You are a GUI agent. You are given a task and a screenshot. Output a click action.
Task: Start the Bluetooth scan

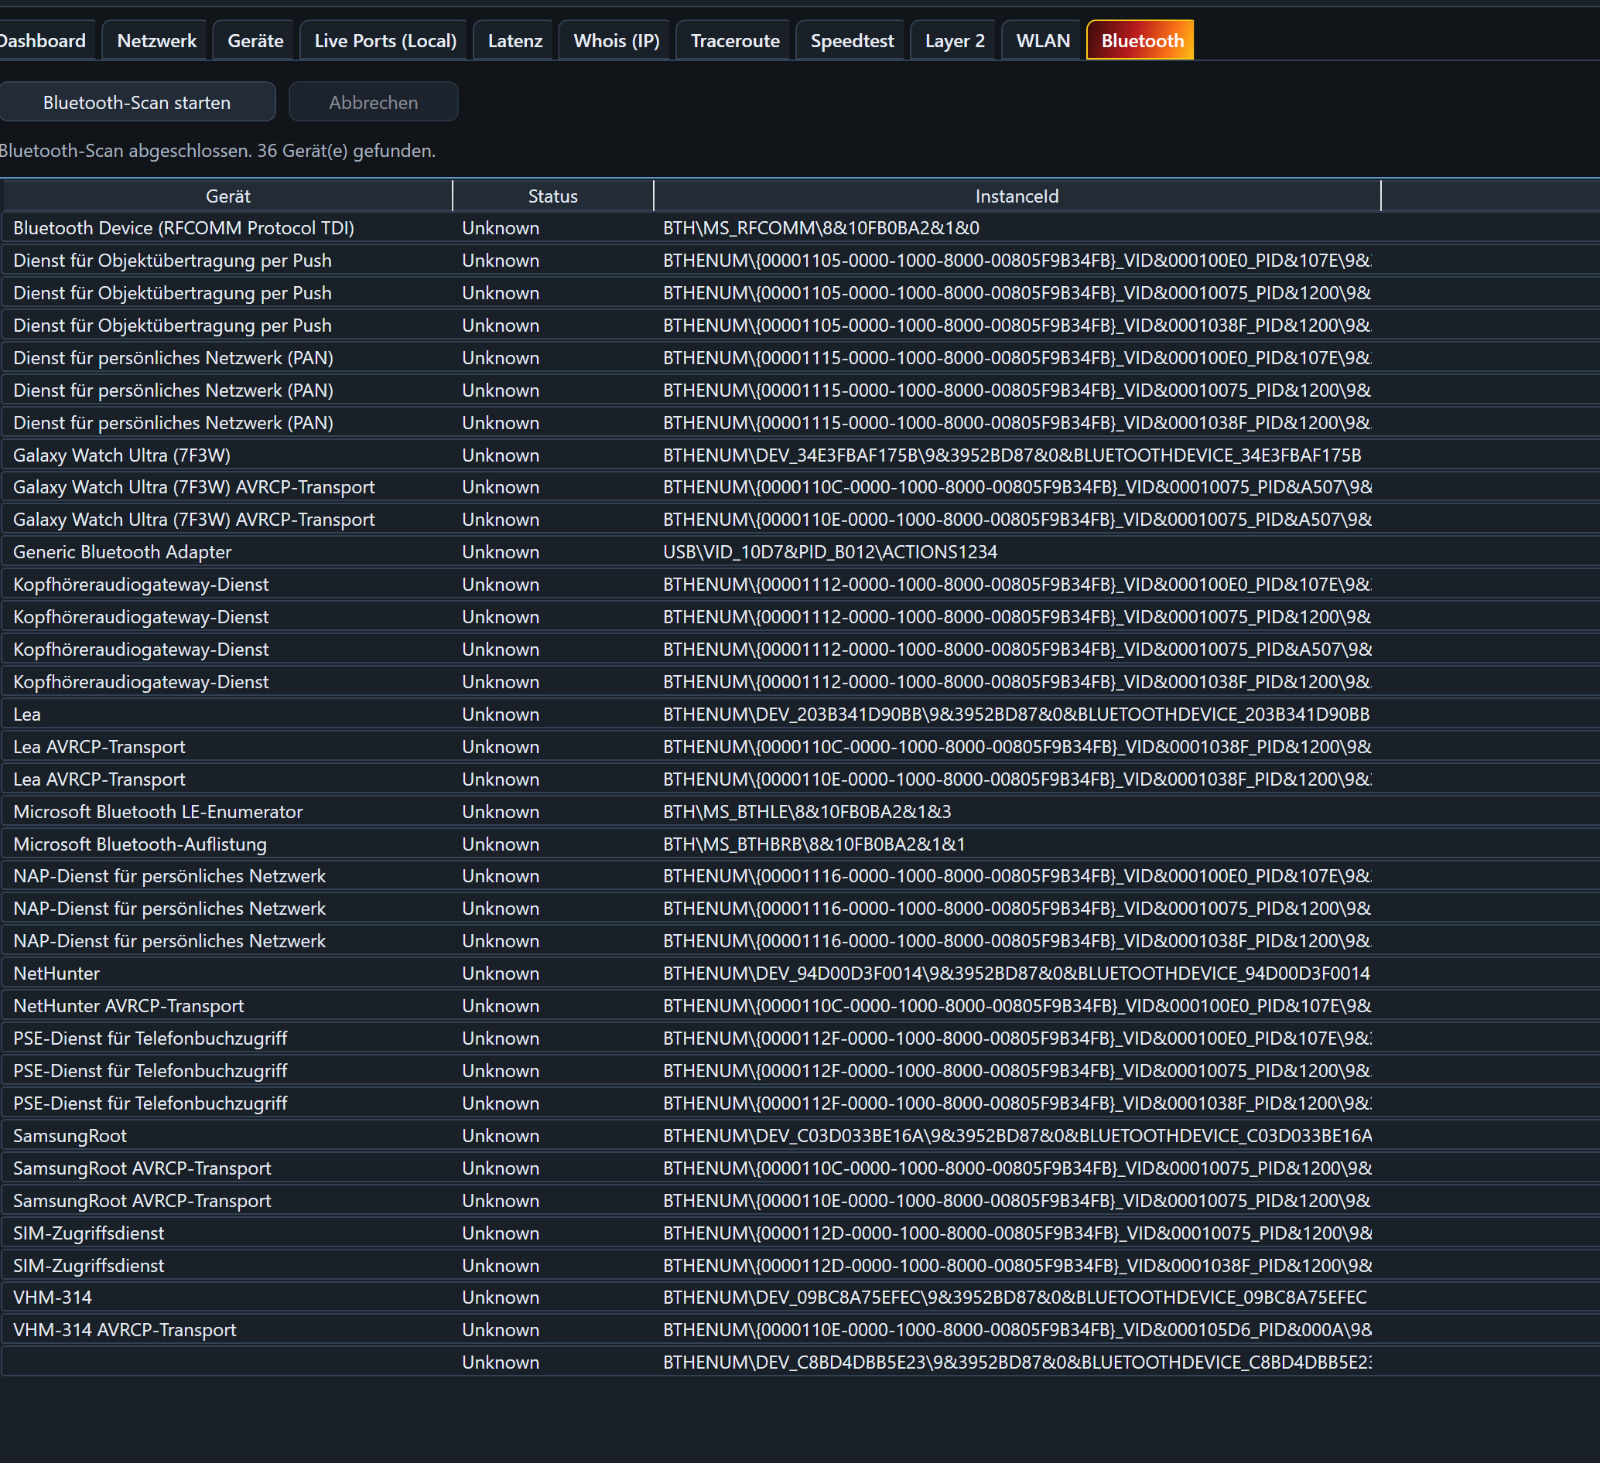137,102
